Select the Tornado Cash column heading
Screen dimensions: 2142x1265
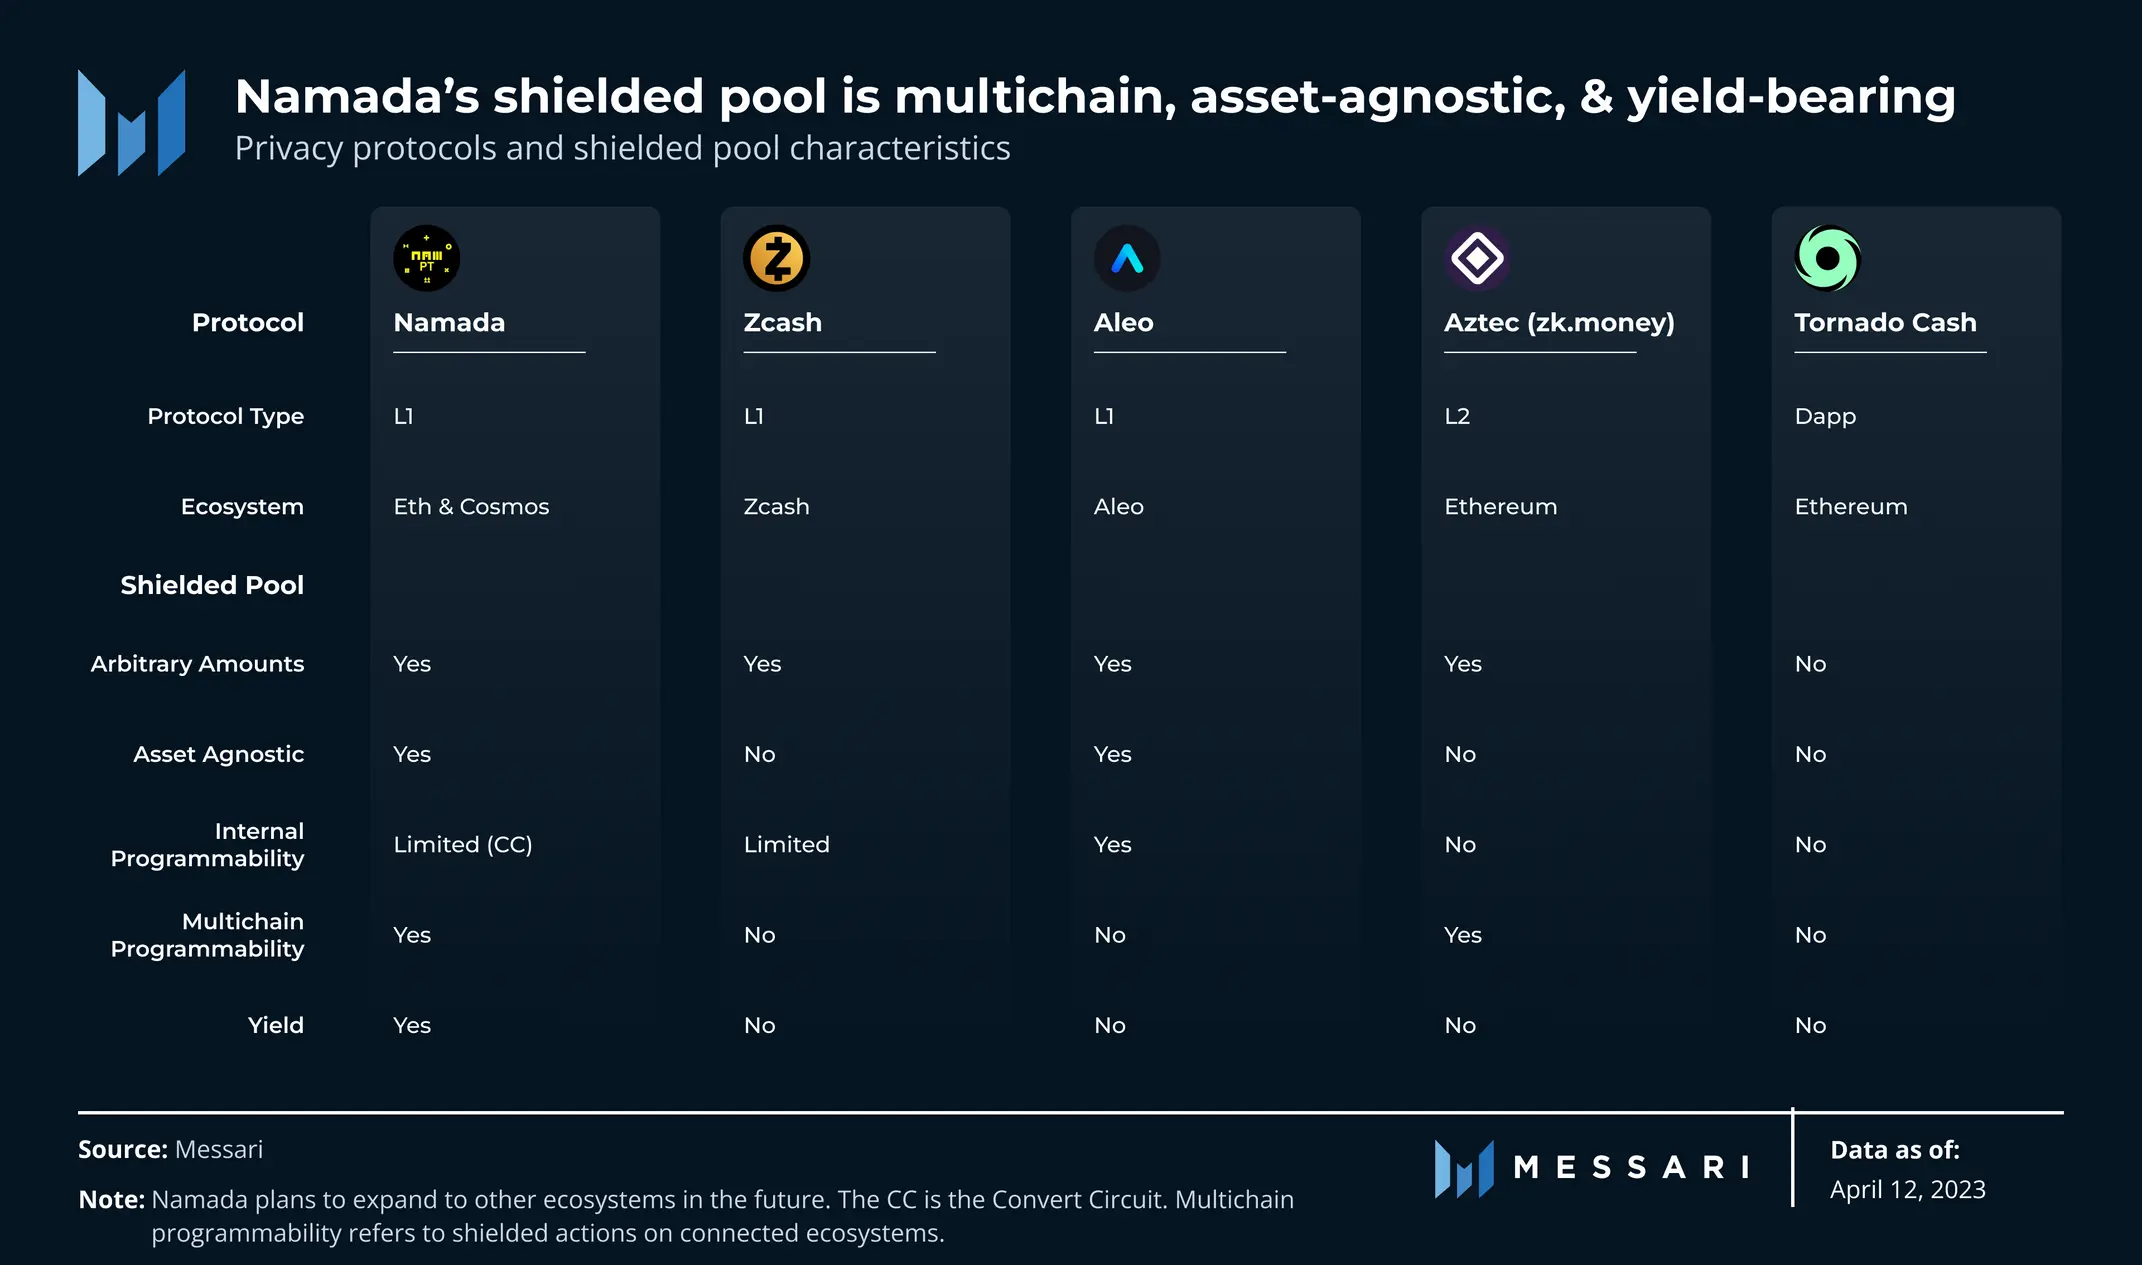(x=1885, y=322)
